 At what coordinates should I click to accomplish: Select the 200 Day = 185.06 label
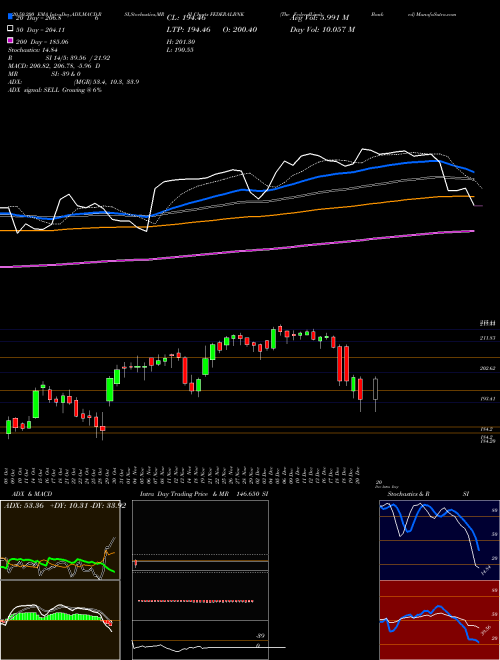42,42
